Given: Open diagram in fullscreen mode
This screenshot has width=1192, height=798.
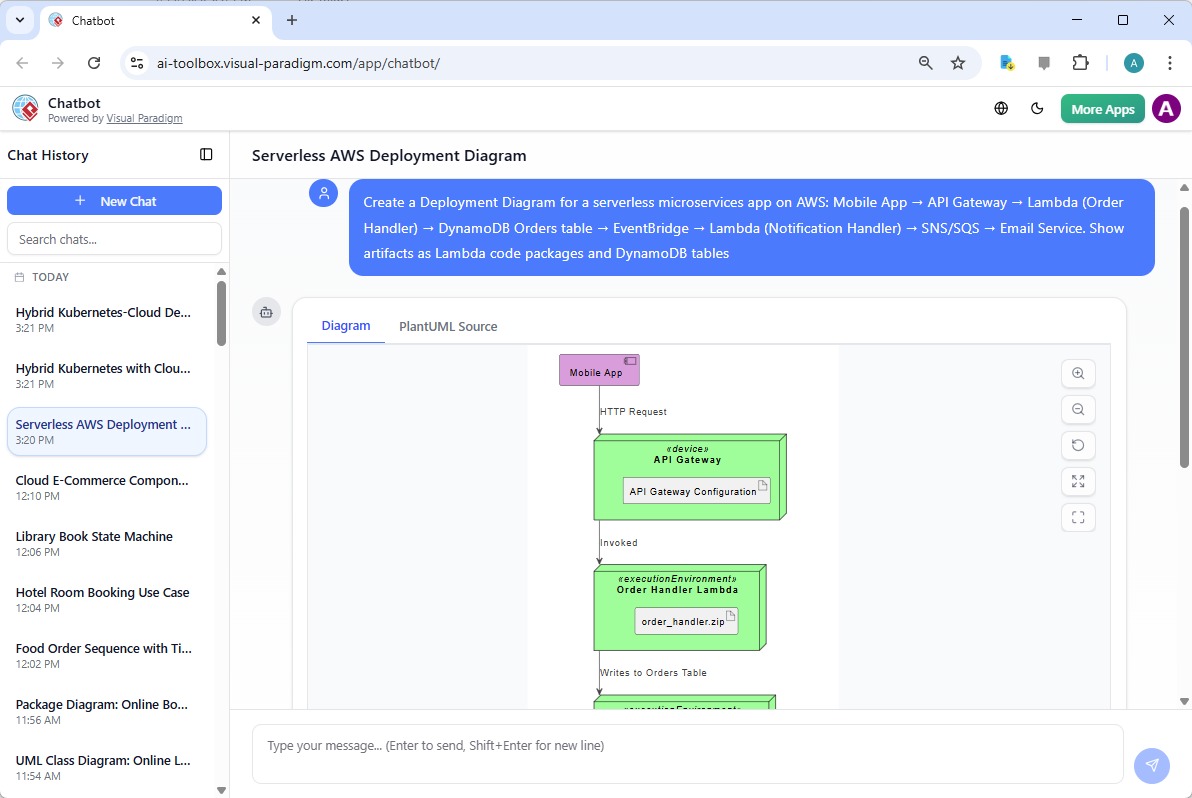Looking at the screenshot, I should point(1078,517).
